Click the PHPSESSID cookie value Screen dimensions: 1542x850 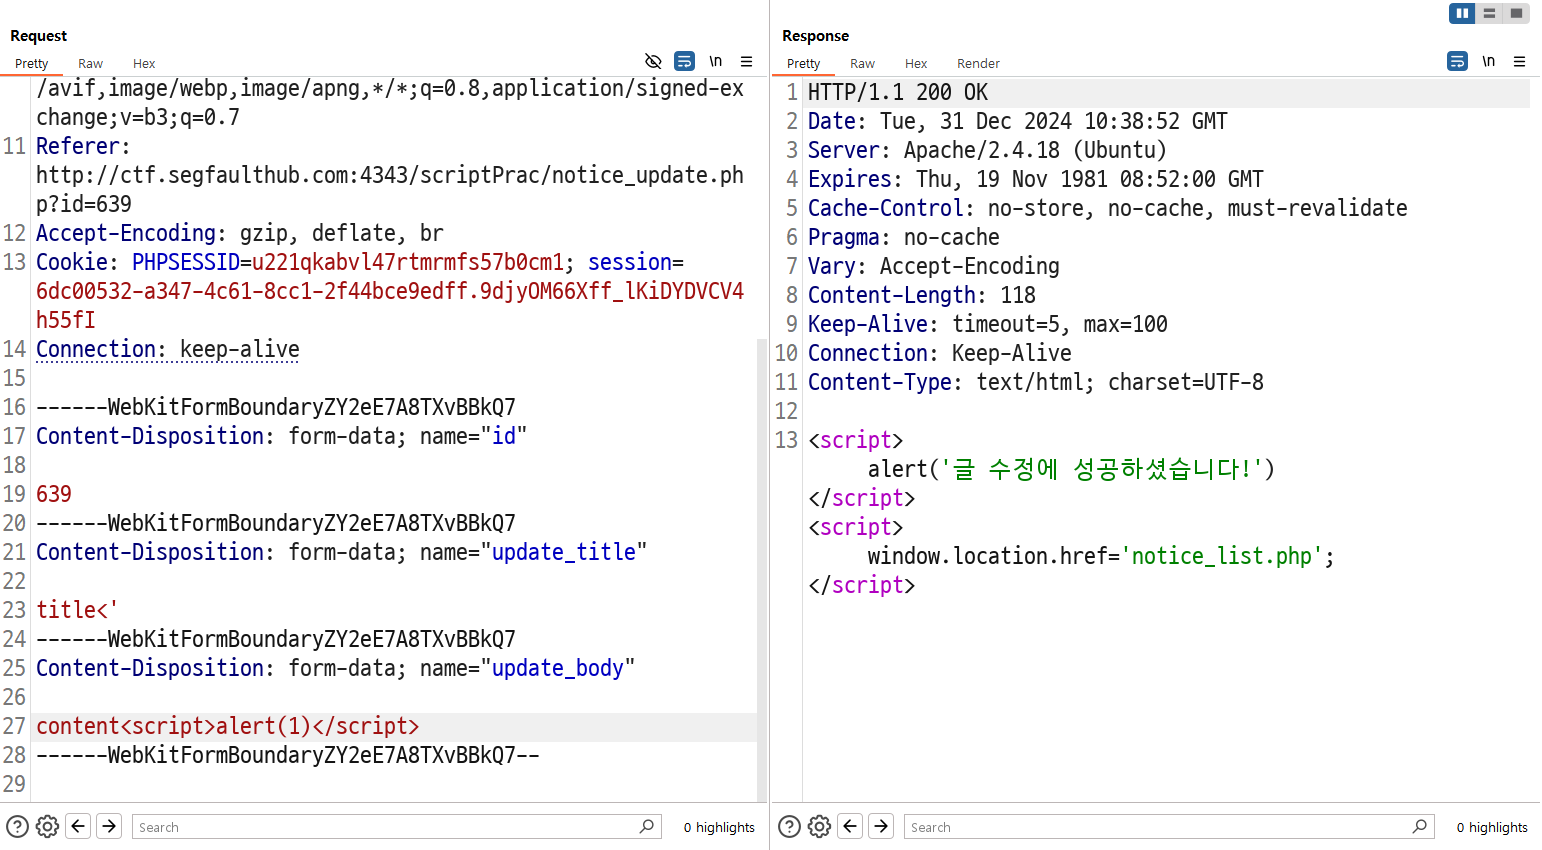pos(408,262)
